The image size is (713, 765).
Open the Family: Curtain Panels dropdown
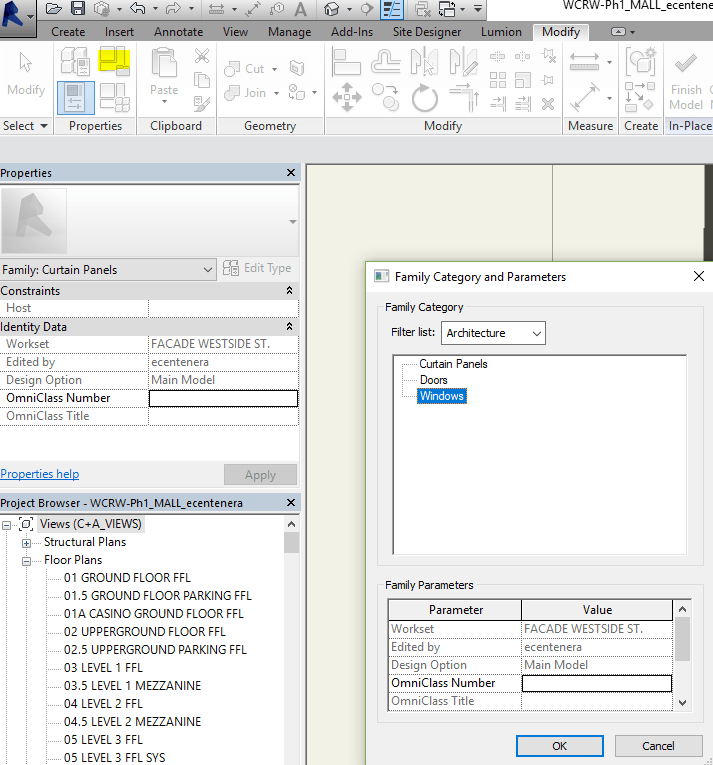[108, 269]
